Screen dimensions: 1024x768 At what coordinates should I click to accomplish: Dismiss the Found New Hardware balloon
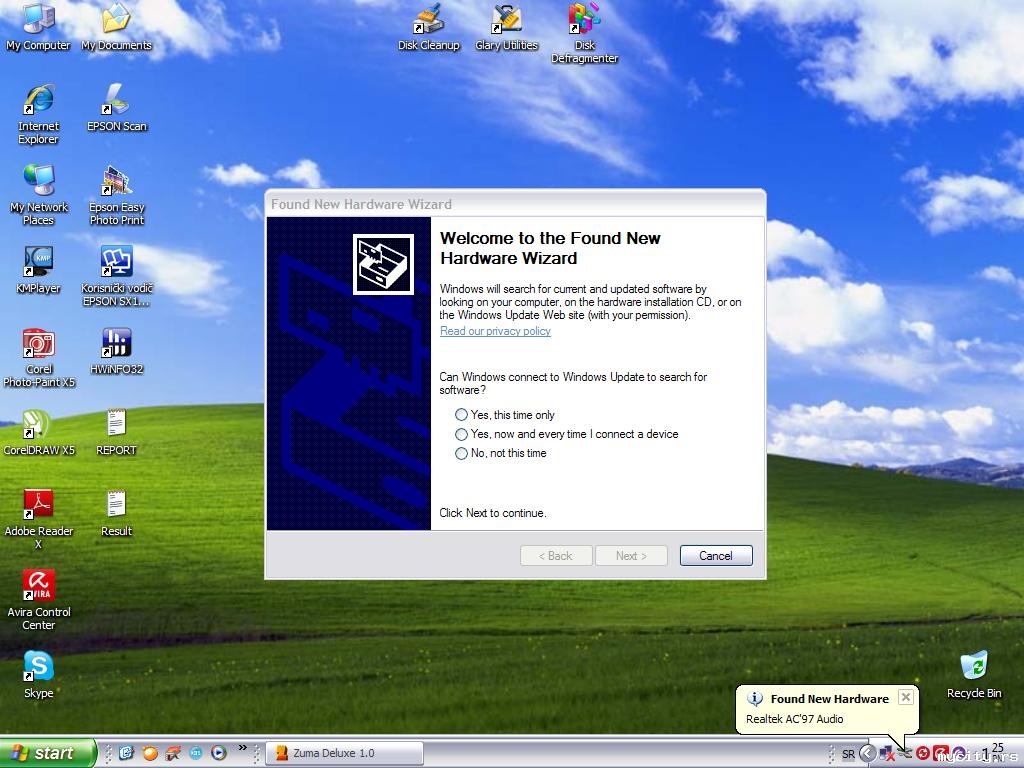coord(906,697)
